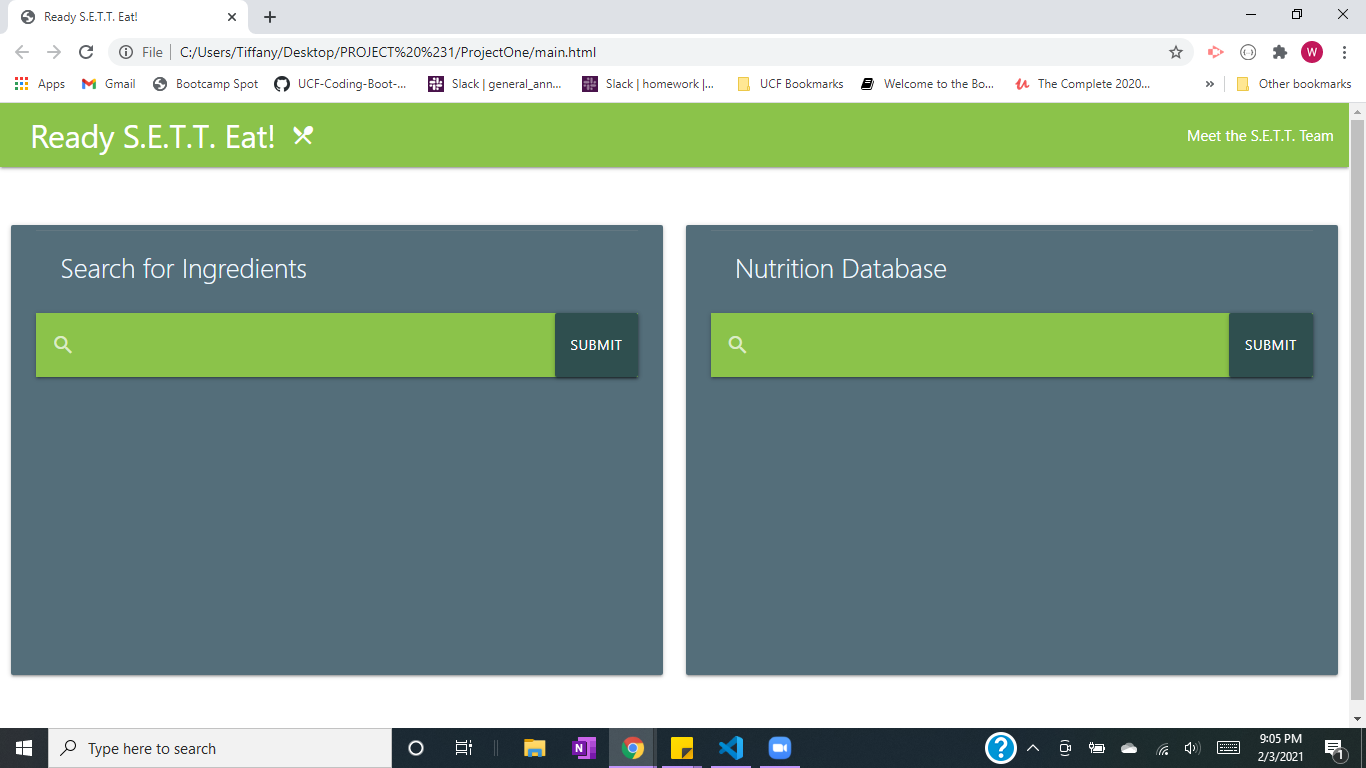Click the fork and spoon logo icon
Viewport: 1366px width, 768px height.
point(303,136)
